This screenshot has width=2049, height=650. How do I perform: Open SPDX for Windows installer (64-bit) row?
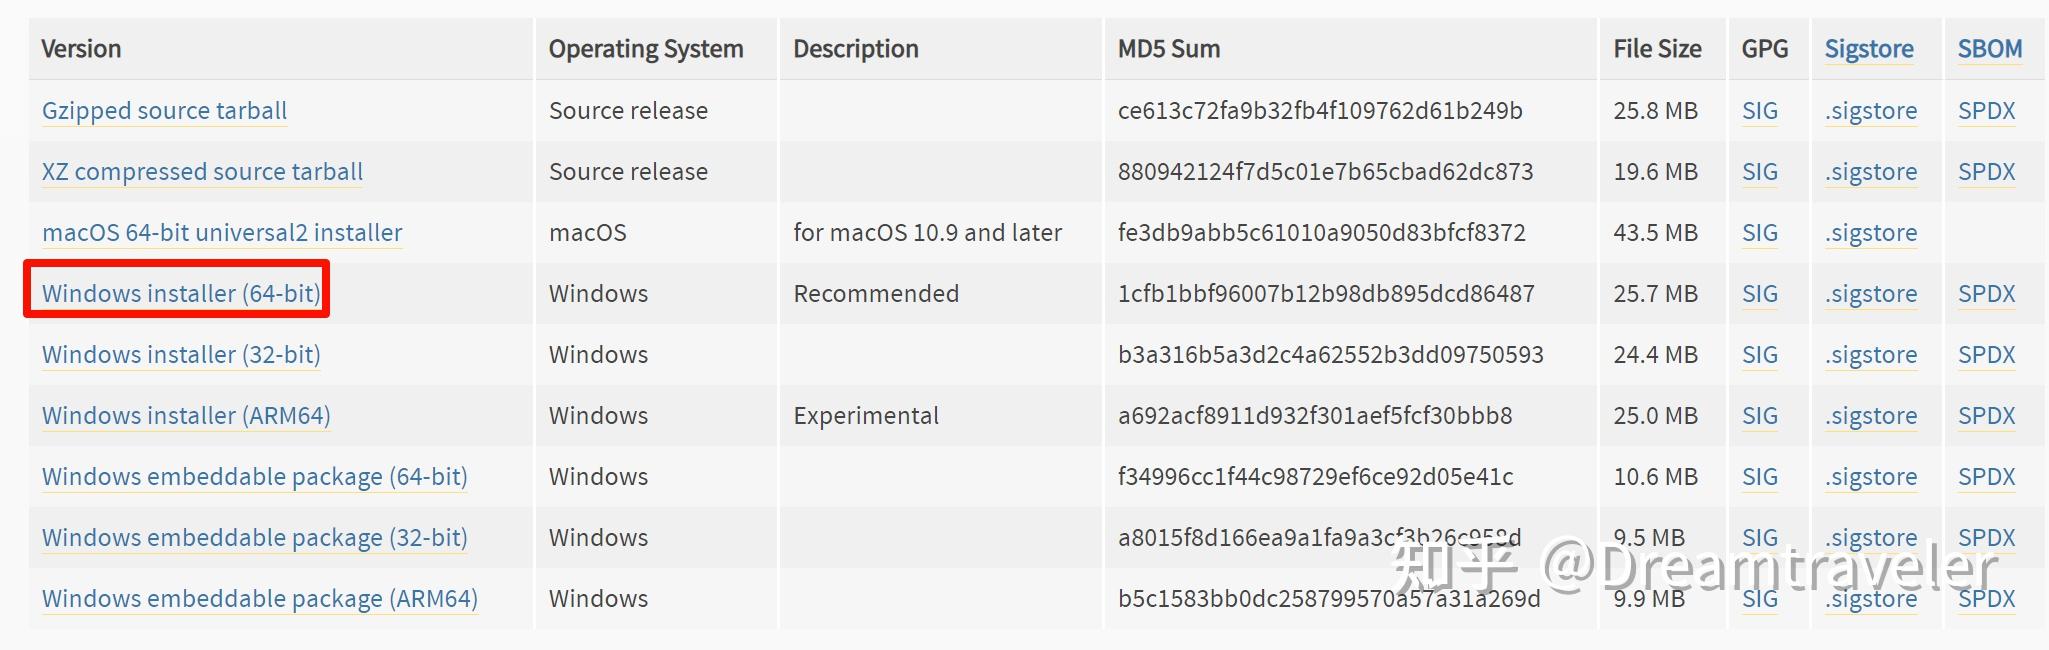[1986, 293]
